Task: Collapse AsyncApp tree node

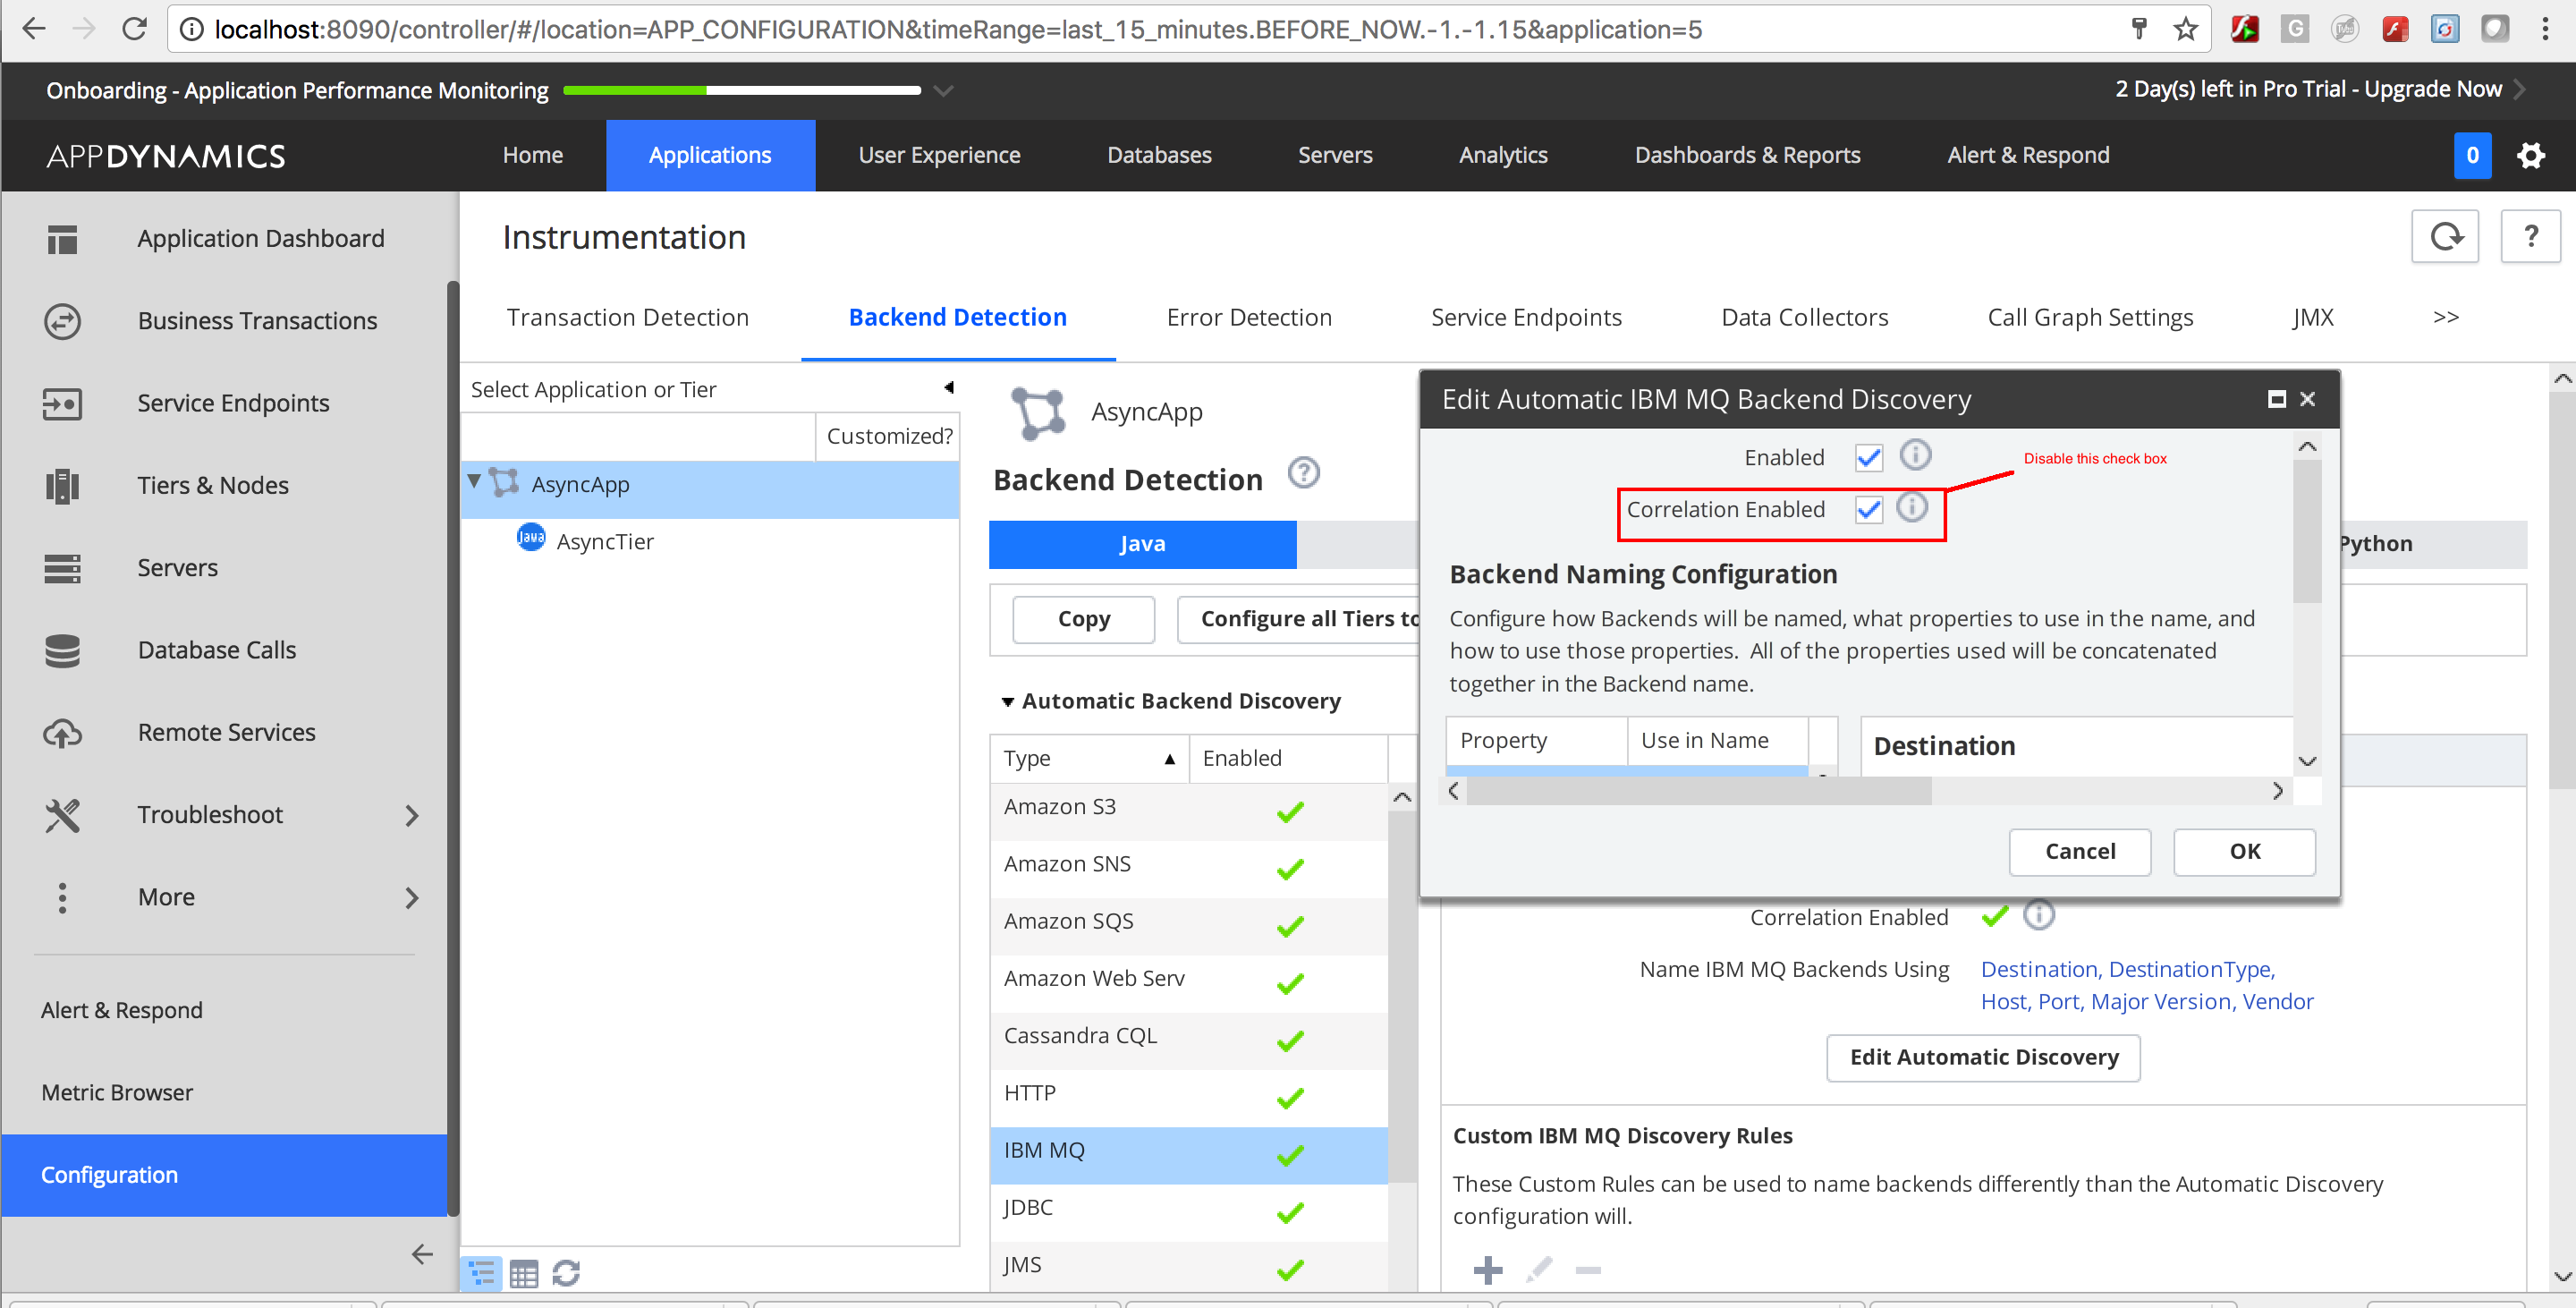Action: [x=474, y=482]
